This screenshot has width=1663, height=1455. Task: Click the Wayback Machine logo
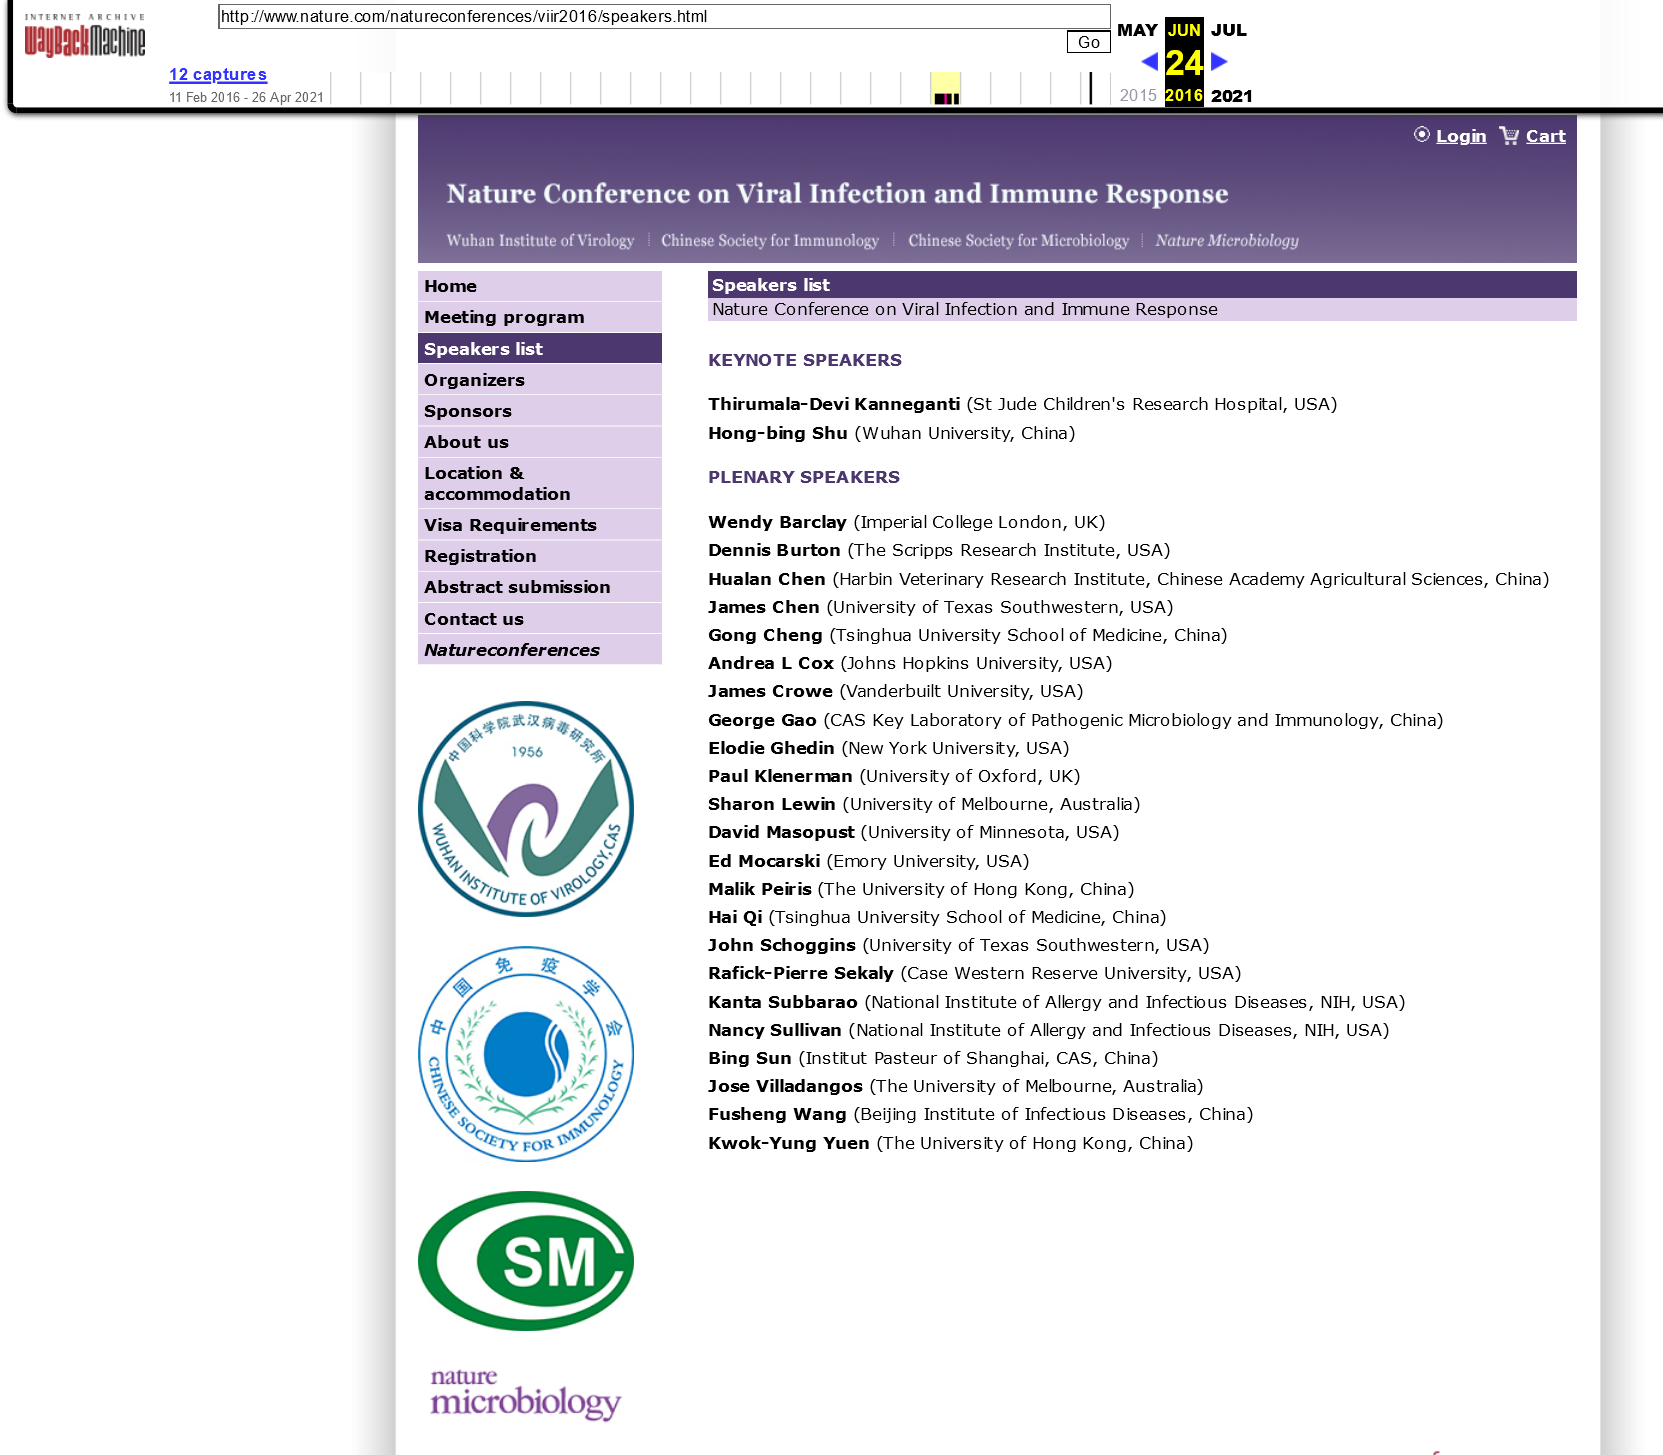click(x=85, y=36)
